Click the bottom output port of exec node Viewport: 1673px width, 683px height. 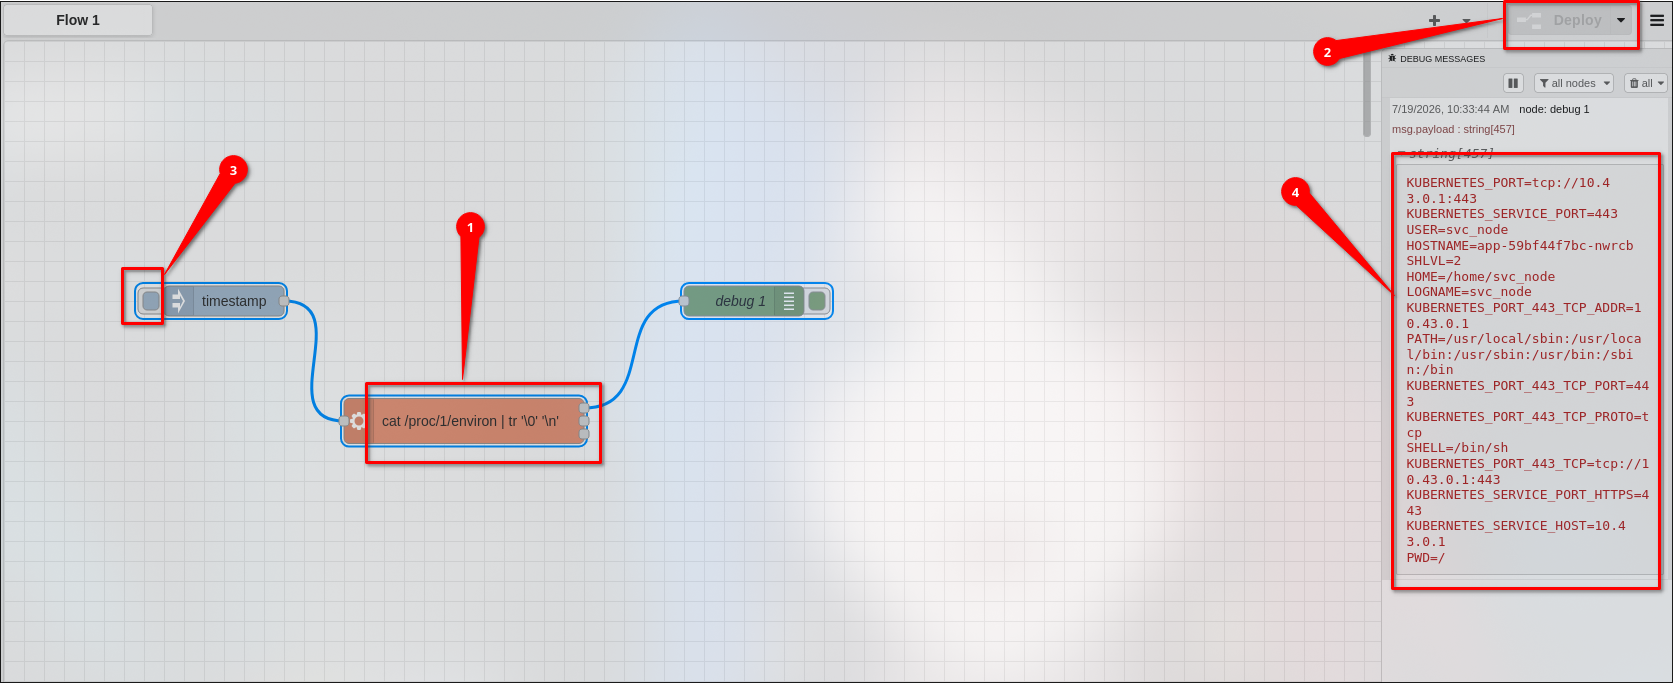click(x=584, y=434)
